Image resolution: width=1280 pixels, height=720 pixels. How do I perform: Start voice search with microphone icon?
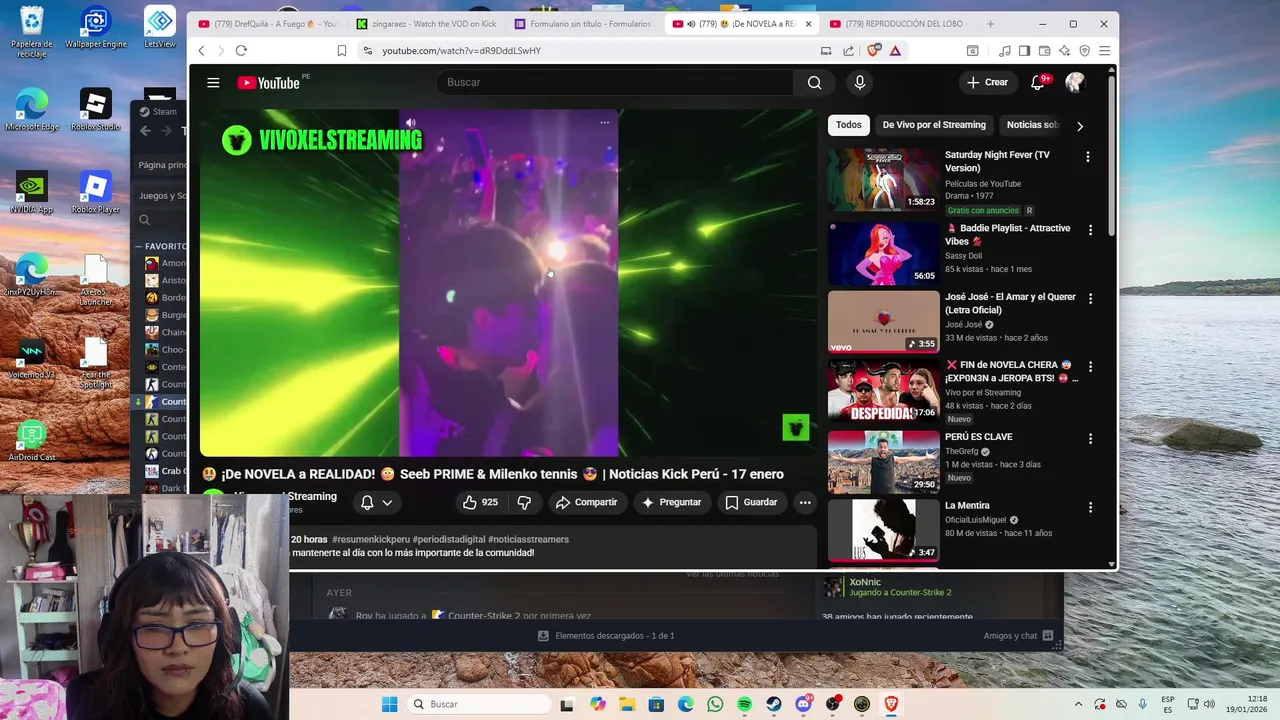point(859,83)
